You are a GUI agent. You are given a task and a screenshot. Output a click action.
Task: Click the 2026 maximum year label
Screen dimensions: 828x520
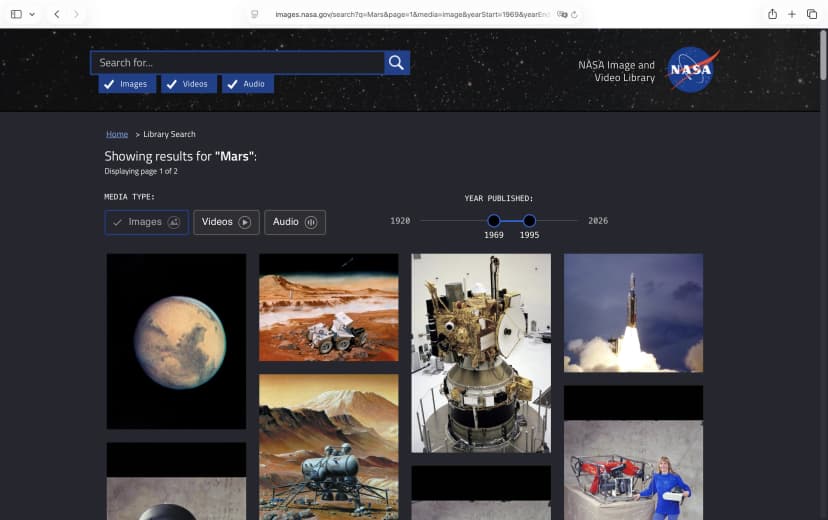[x=598, y=221]
